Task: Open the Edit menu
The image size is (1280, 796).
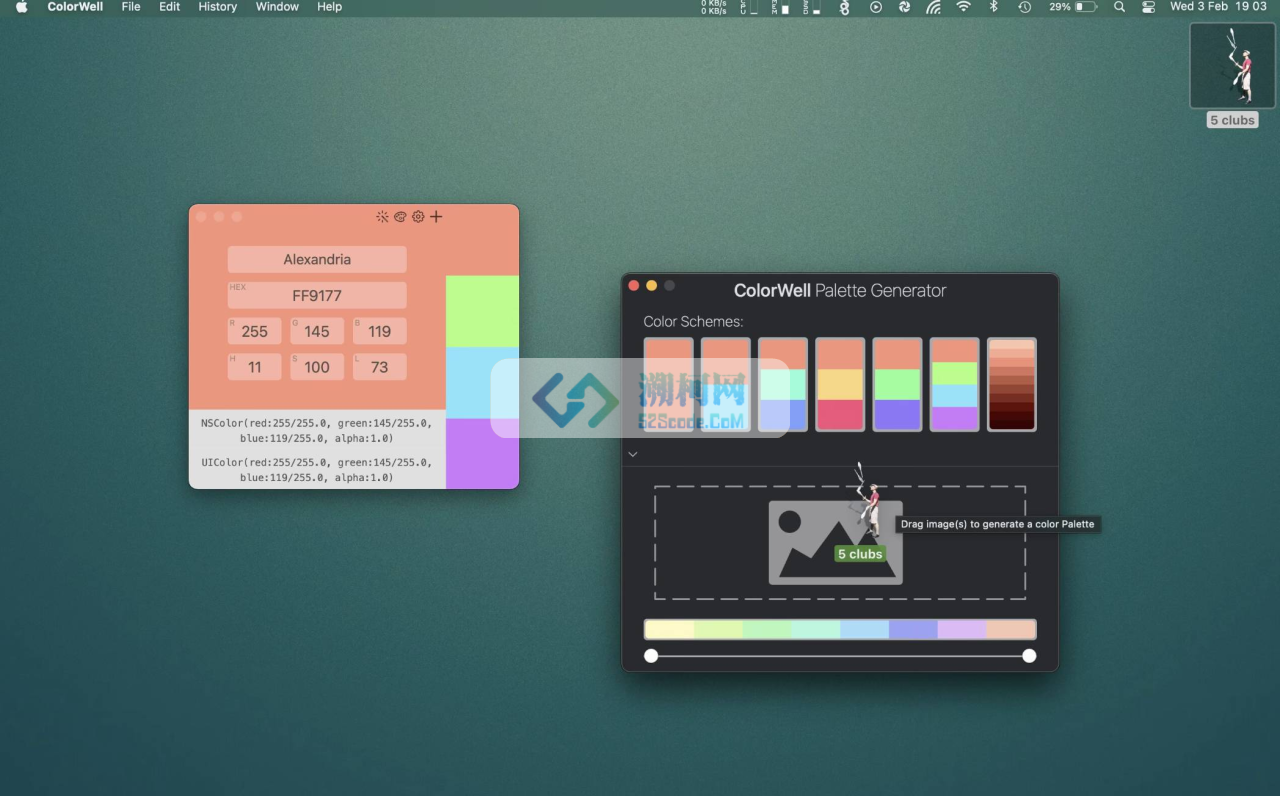Action: (x=170, y=7)
